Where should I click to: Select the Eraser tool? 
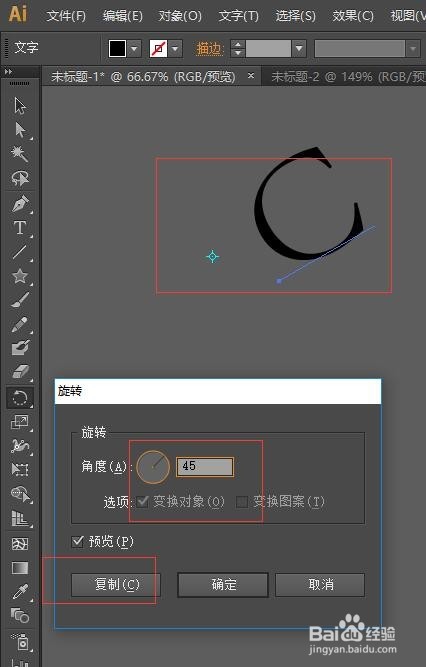coord(20,373)
